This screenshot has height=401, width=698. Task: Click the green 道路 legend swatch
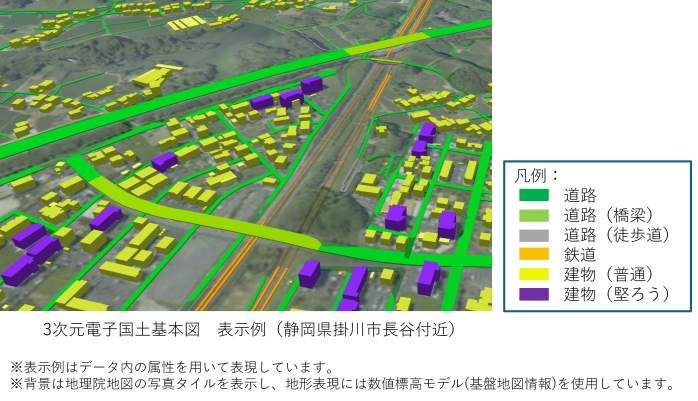click(534, 195)
